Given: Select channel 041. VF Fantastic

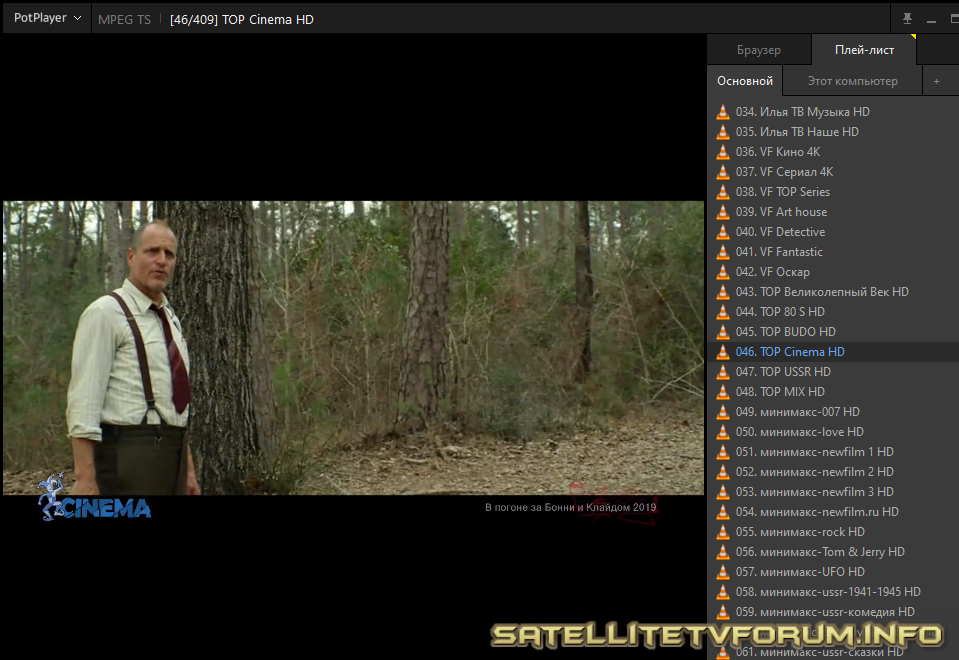Looking at the screenshot, I should click(833, 251).
